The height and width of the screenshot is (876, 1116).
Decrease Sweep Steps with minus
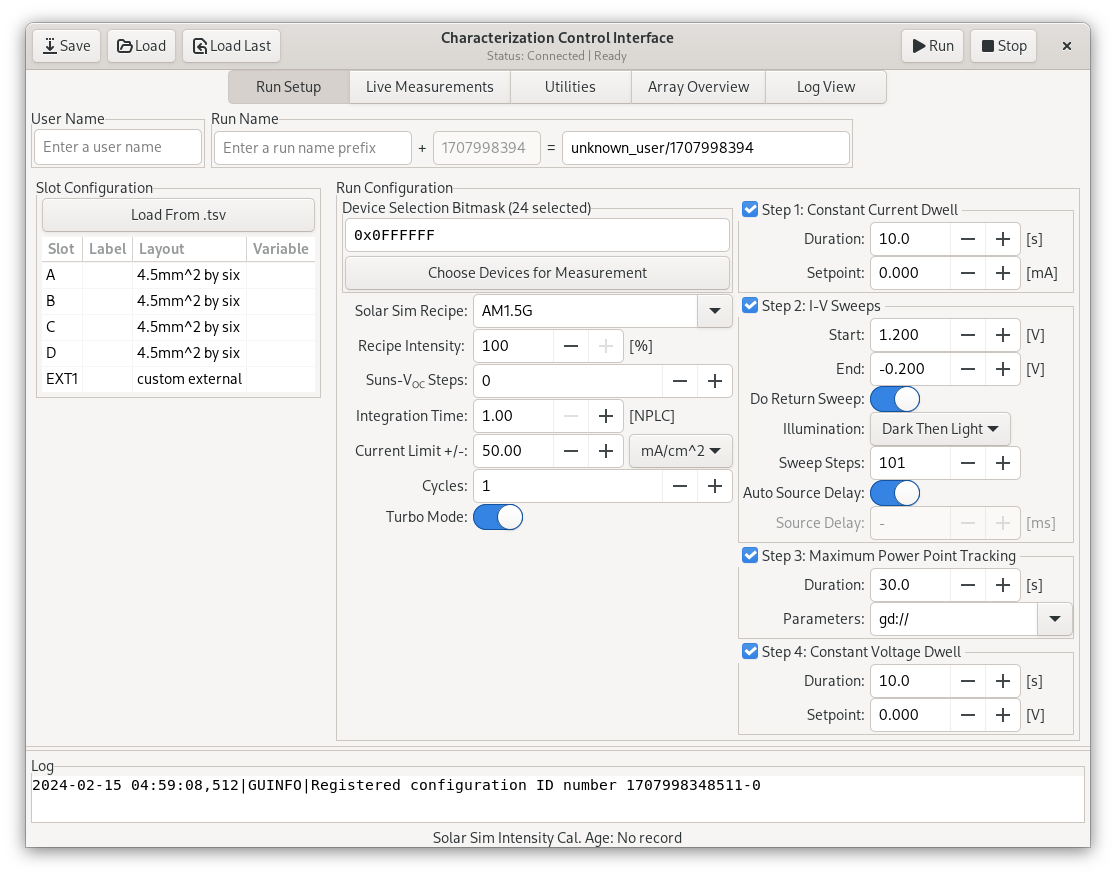tap(968, 463)
